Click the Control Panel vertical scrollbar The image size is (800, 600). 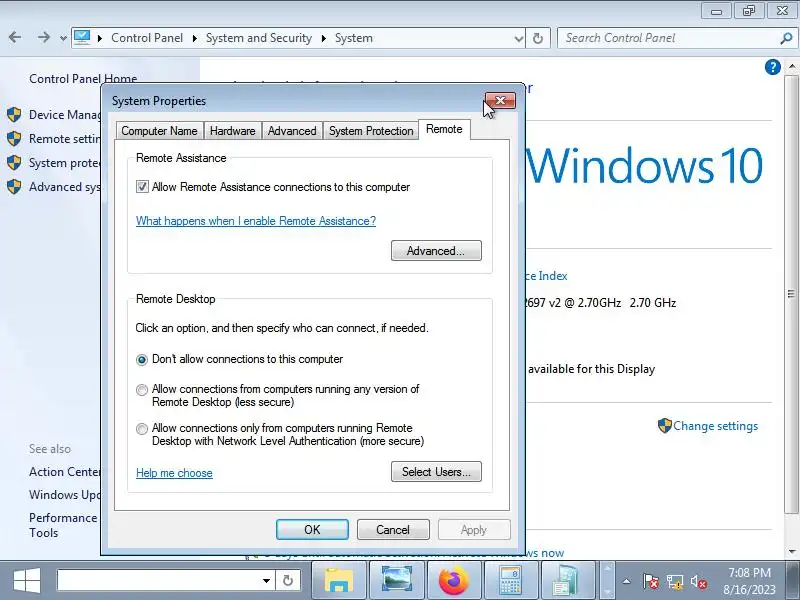point(791,294)
